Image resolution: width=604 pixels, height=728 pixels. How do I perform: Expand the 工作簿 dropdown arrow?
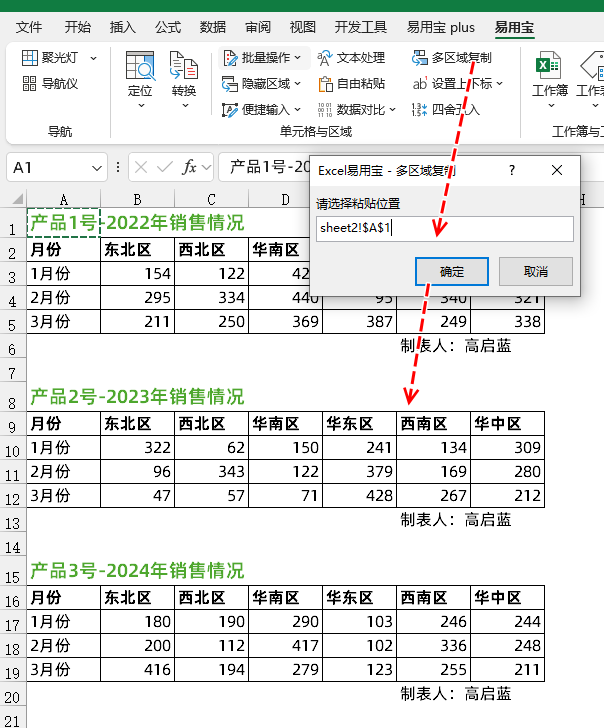click(x=551, y=106)
